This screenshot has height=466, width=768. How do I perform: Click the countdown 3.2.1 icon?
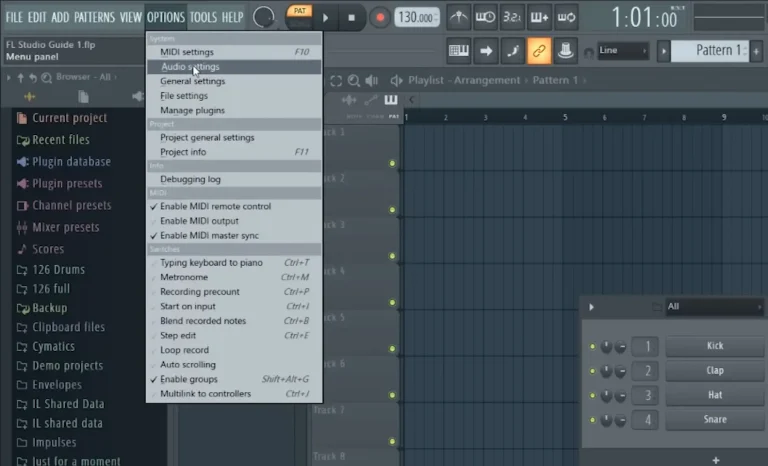[512, 17]
